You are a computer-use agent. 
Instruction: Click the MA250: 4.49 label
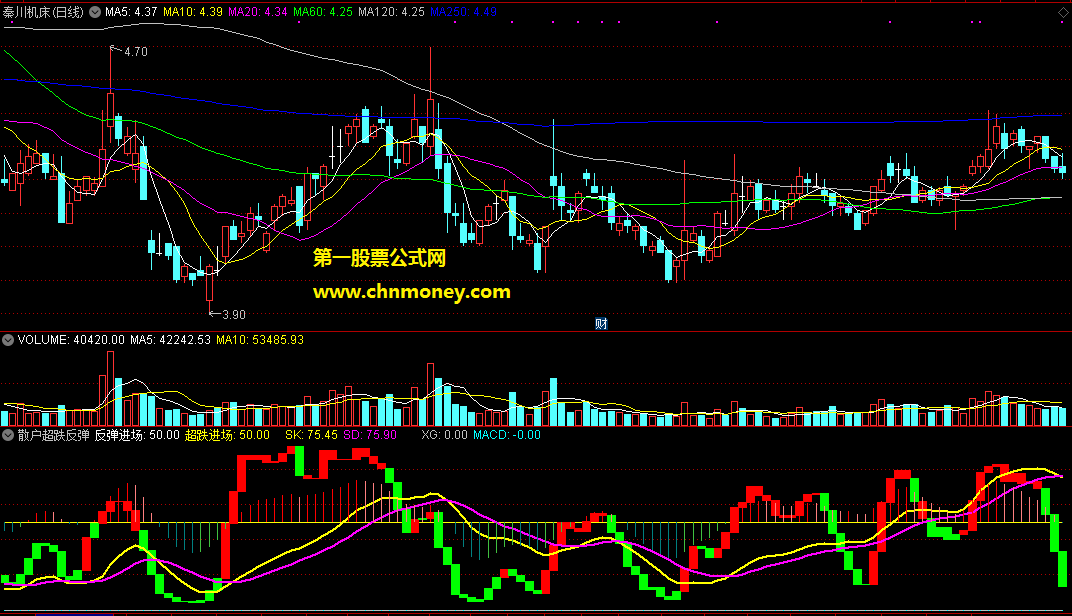tap(464, 12)
